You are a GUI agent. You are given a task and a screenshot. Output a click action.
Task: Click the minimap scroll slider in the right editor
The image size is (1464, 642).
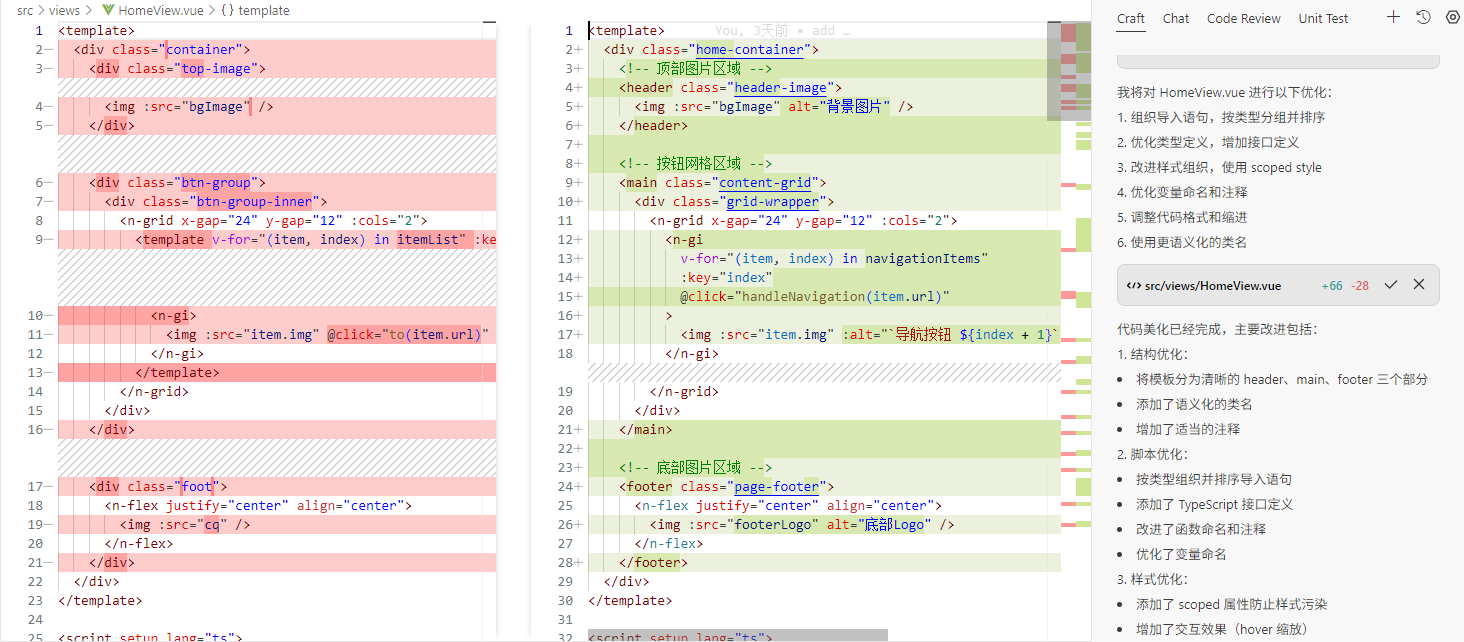(x=1068, y=70)
